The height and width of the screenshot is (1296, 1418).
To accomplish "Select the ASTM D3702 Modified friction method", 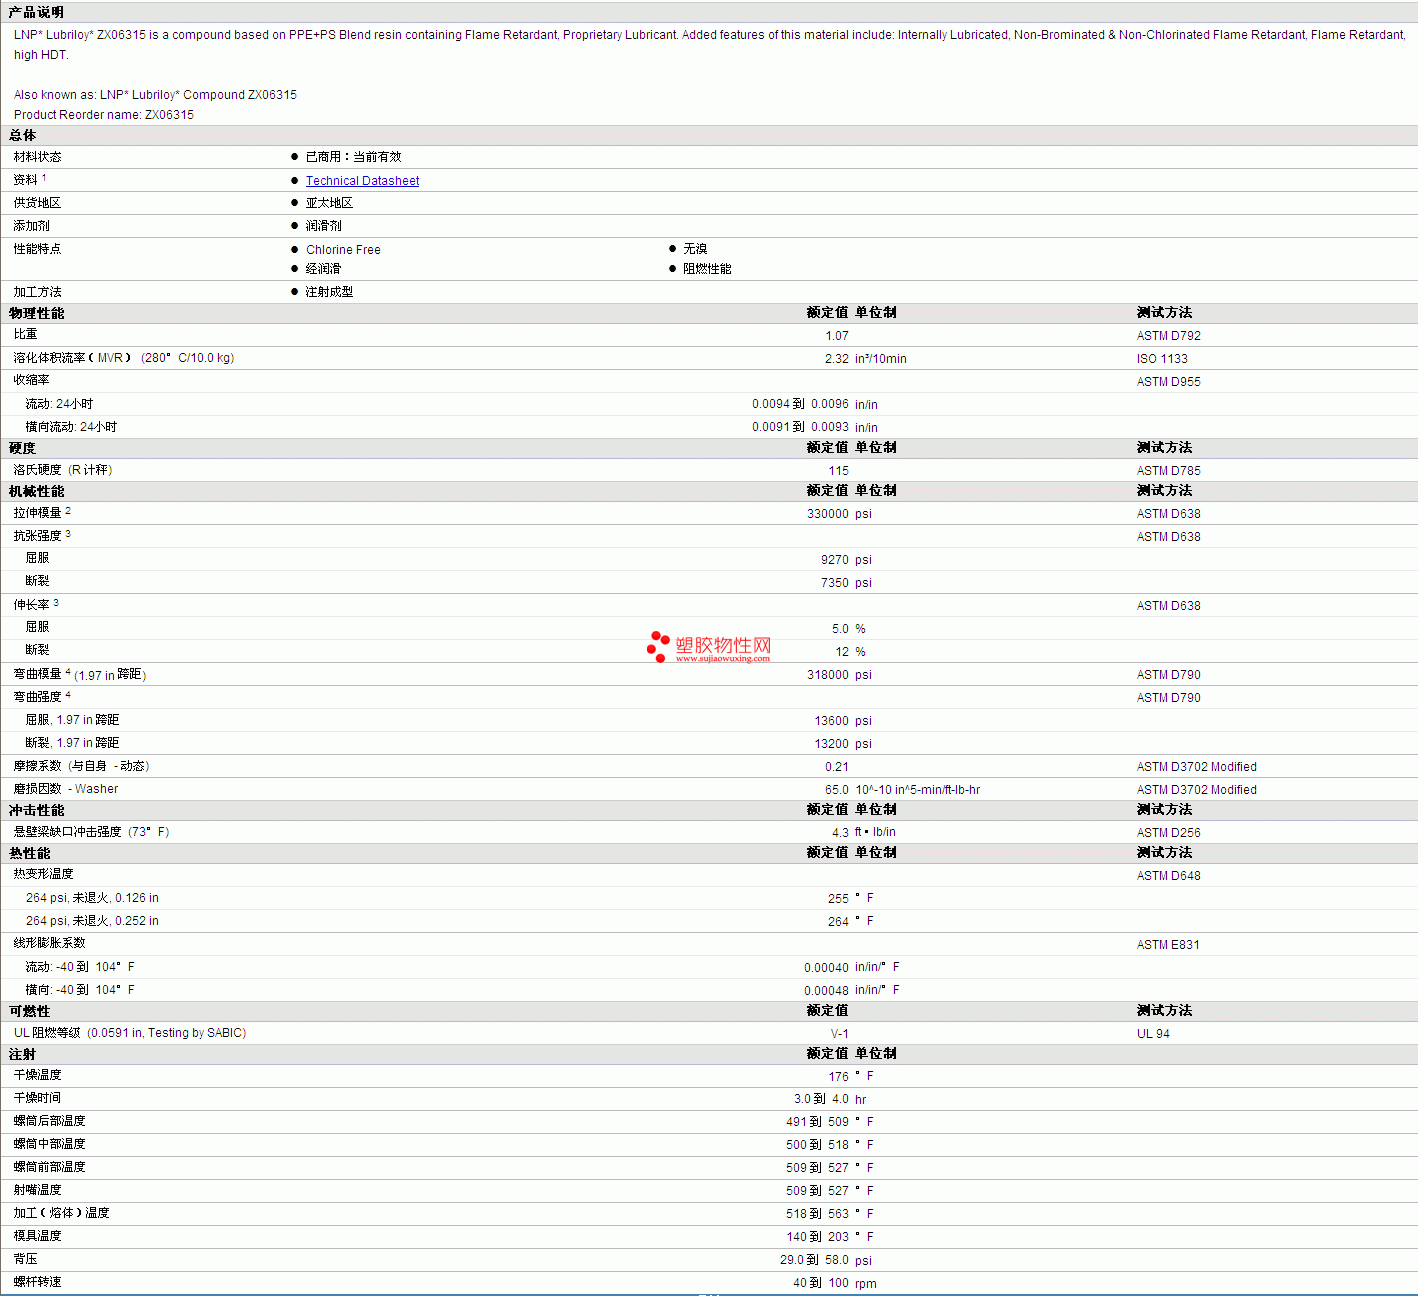I will (1197, 767).
